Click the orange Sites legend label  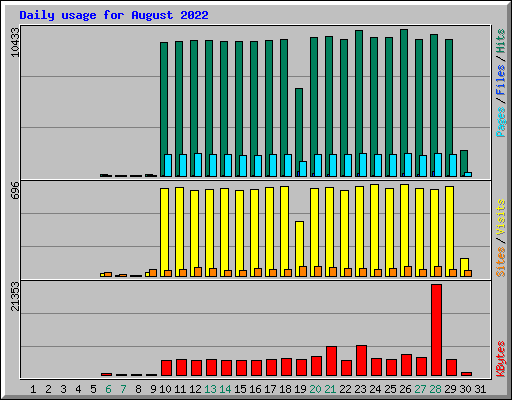point(500,262)
